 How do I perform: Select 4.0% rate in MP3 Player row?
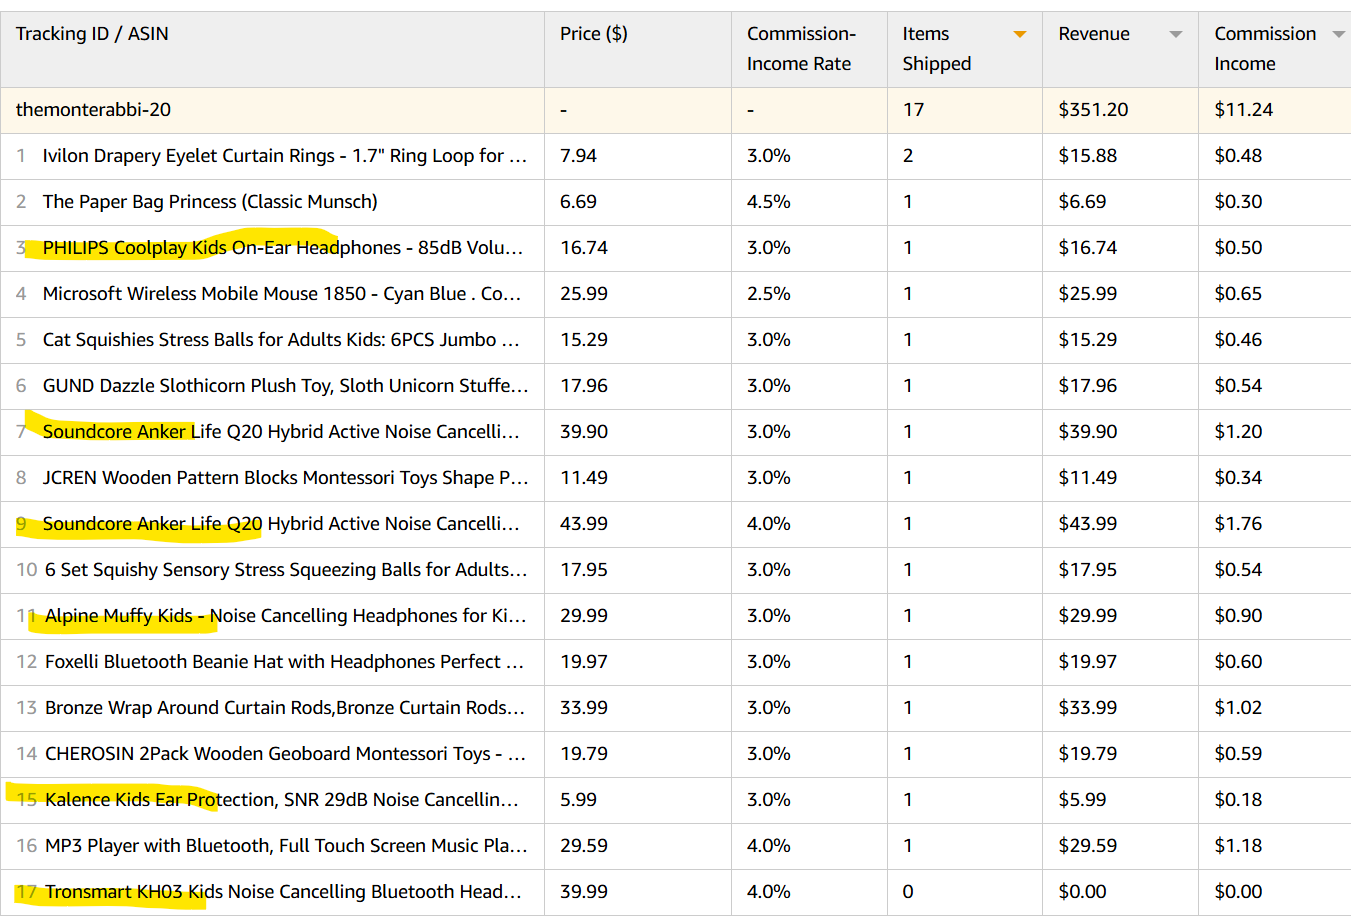pyautogui.click(x=769, y=846)
